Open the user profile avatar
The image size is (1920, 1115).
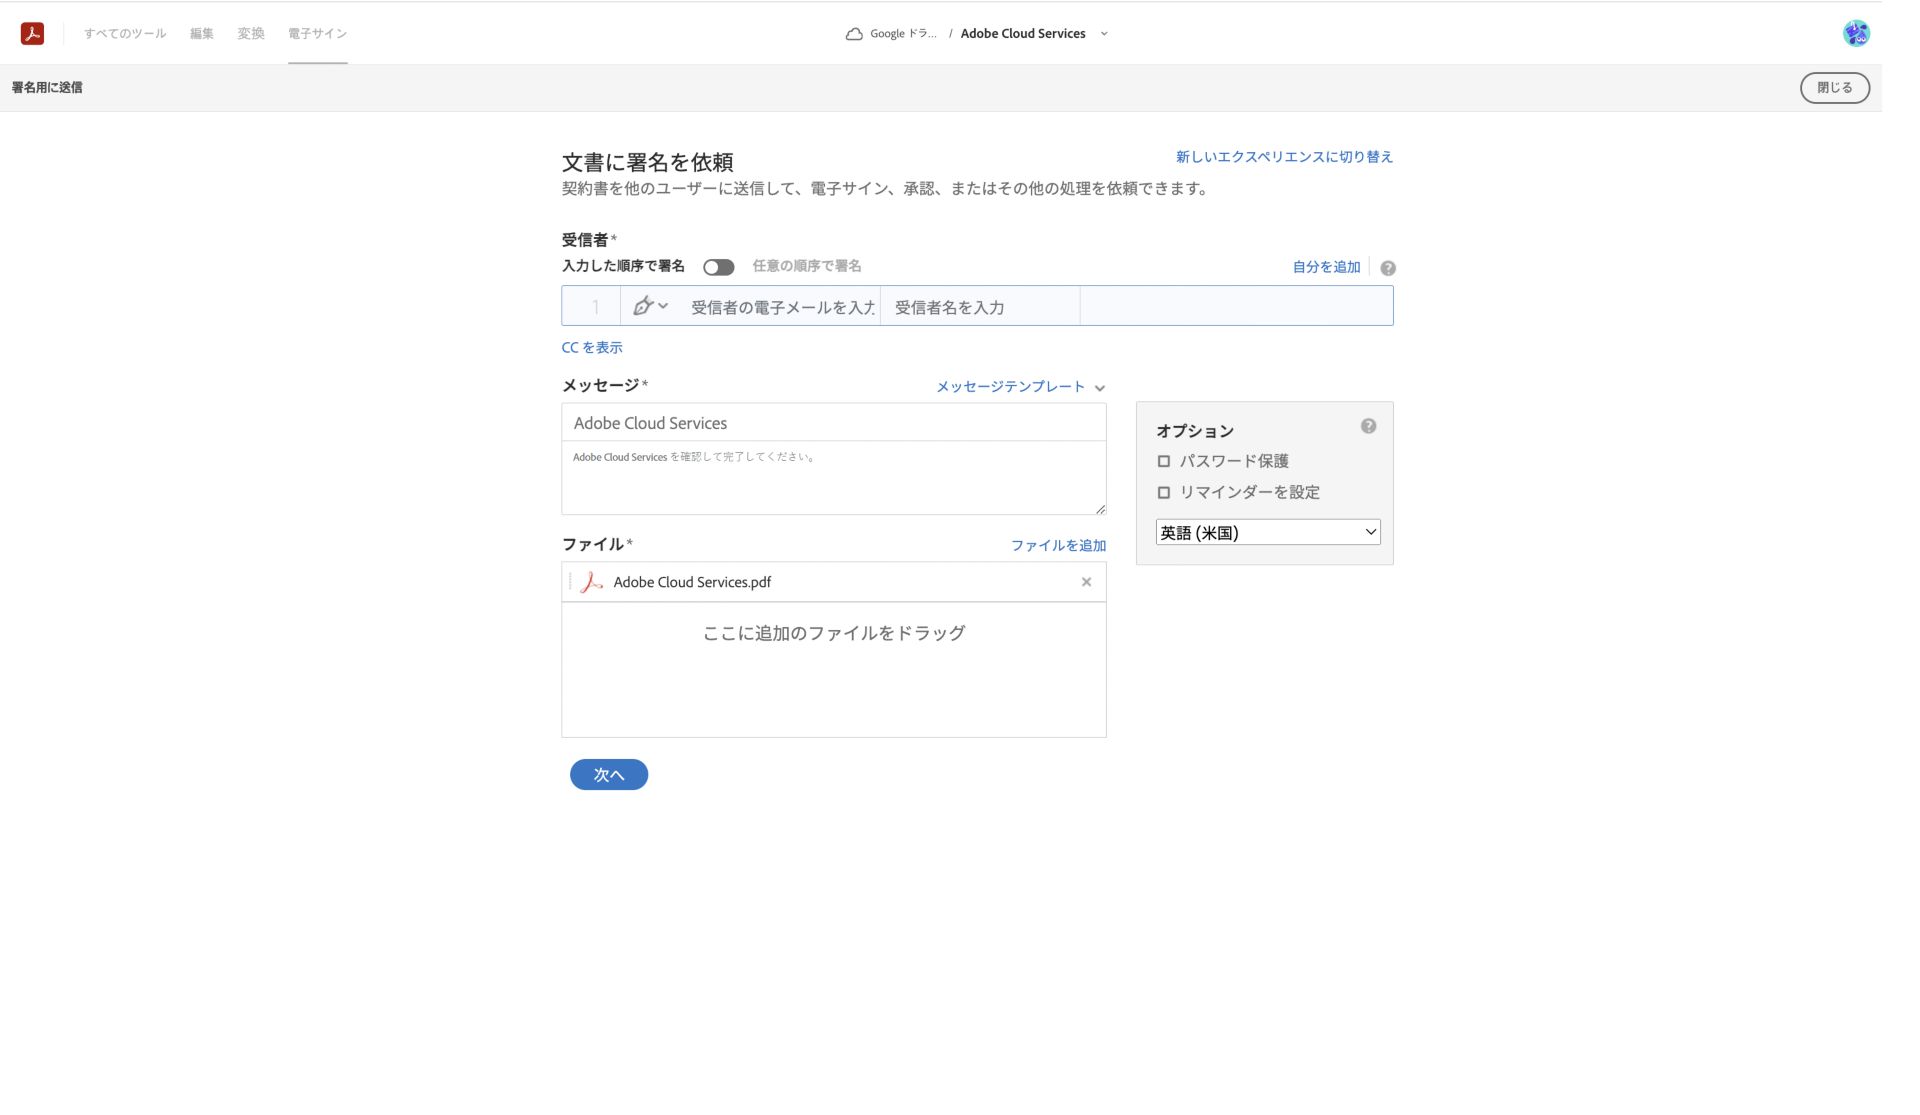[x=1856, y=33]
